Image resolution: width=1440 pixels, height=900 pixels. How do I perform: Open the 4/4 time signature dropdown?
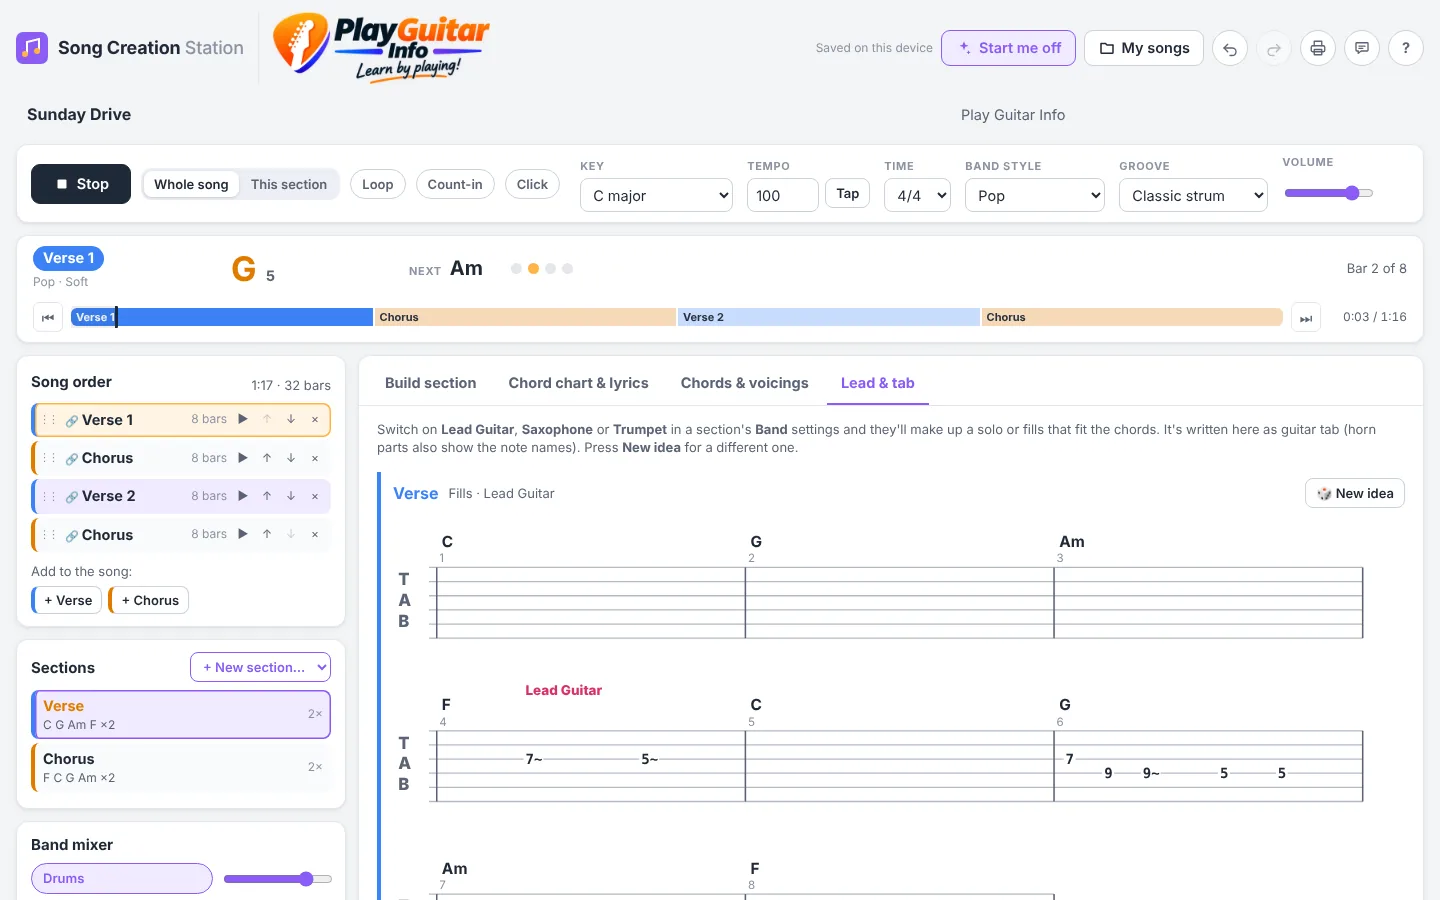(917, 195)
